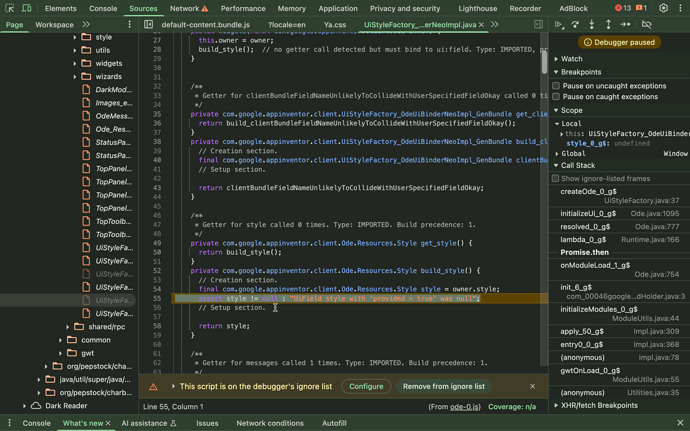Follow the ode-0.js source link
Screen dimensions: 690x431
click(464, 407)
